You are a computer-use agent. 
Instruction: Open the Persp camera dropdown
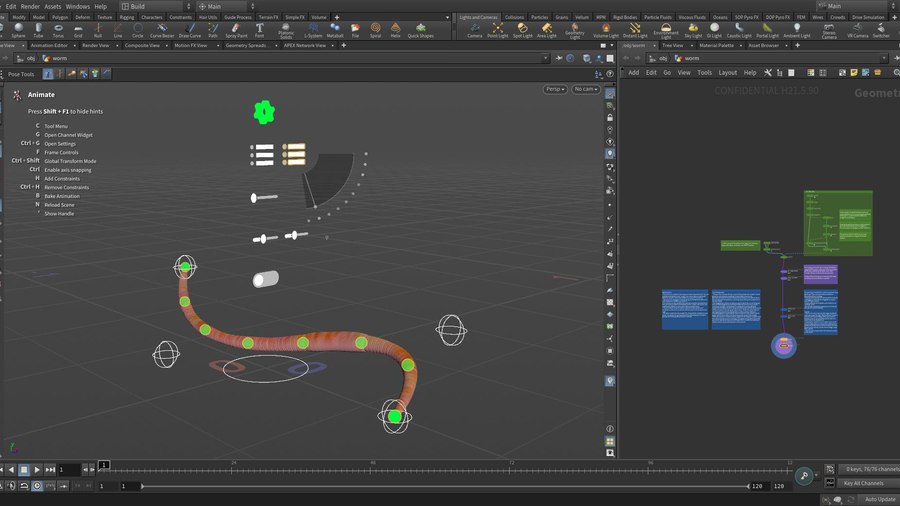point(555,89)
